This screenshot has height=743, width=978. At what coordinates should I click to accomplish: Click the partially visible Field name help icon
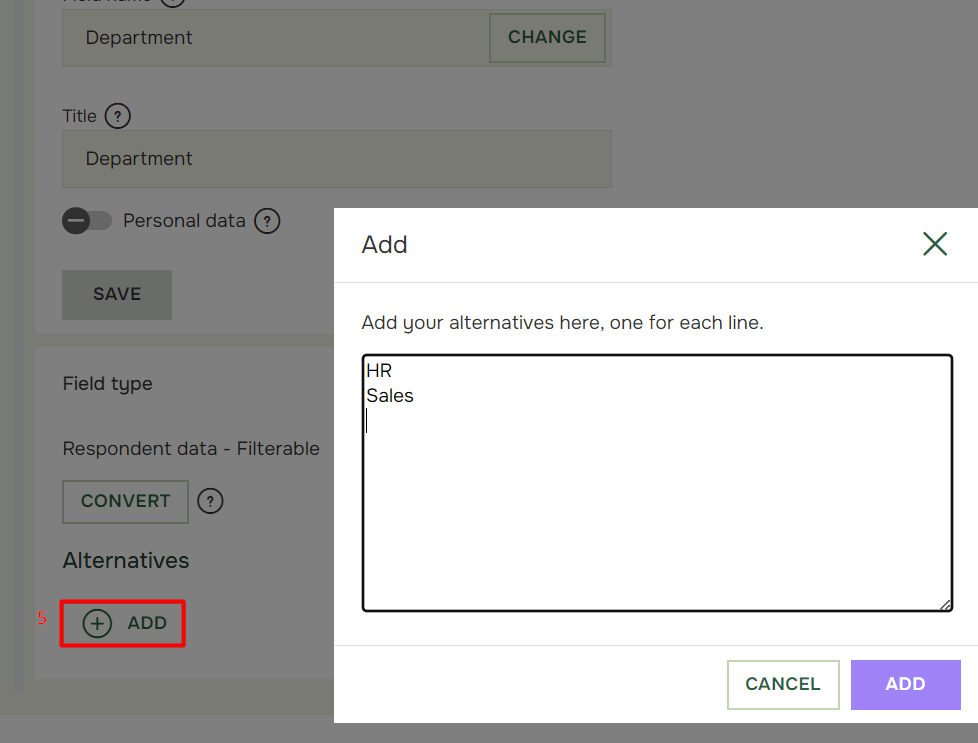(x=173, y=2)
